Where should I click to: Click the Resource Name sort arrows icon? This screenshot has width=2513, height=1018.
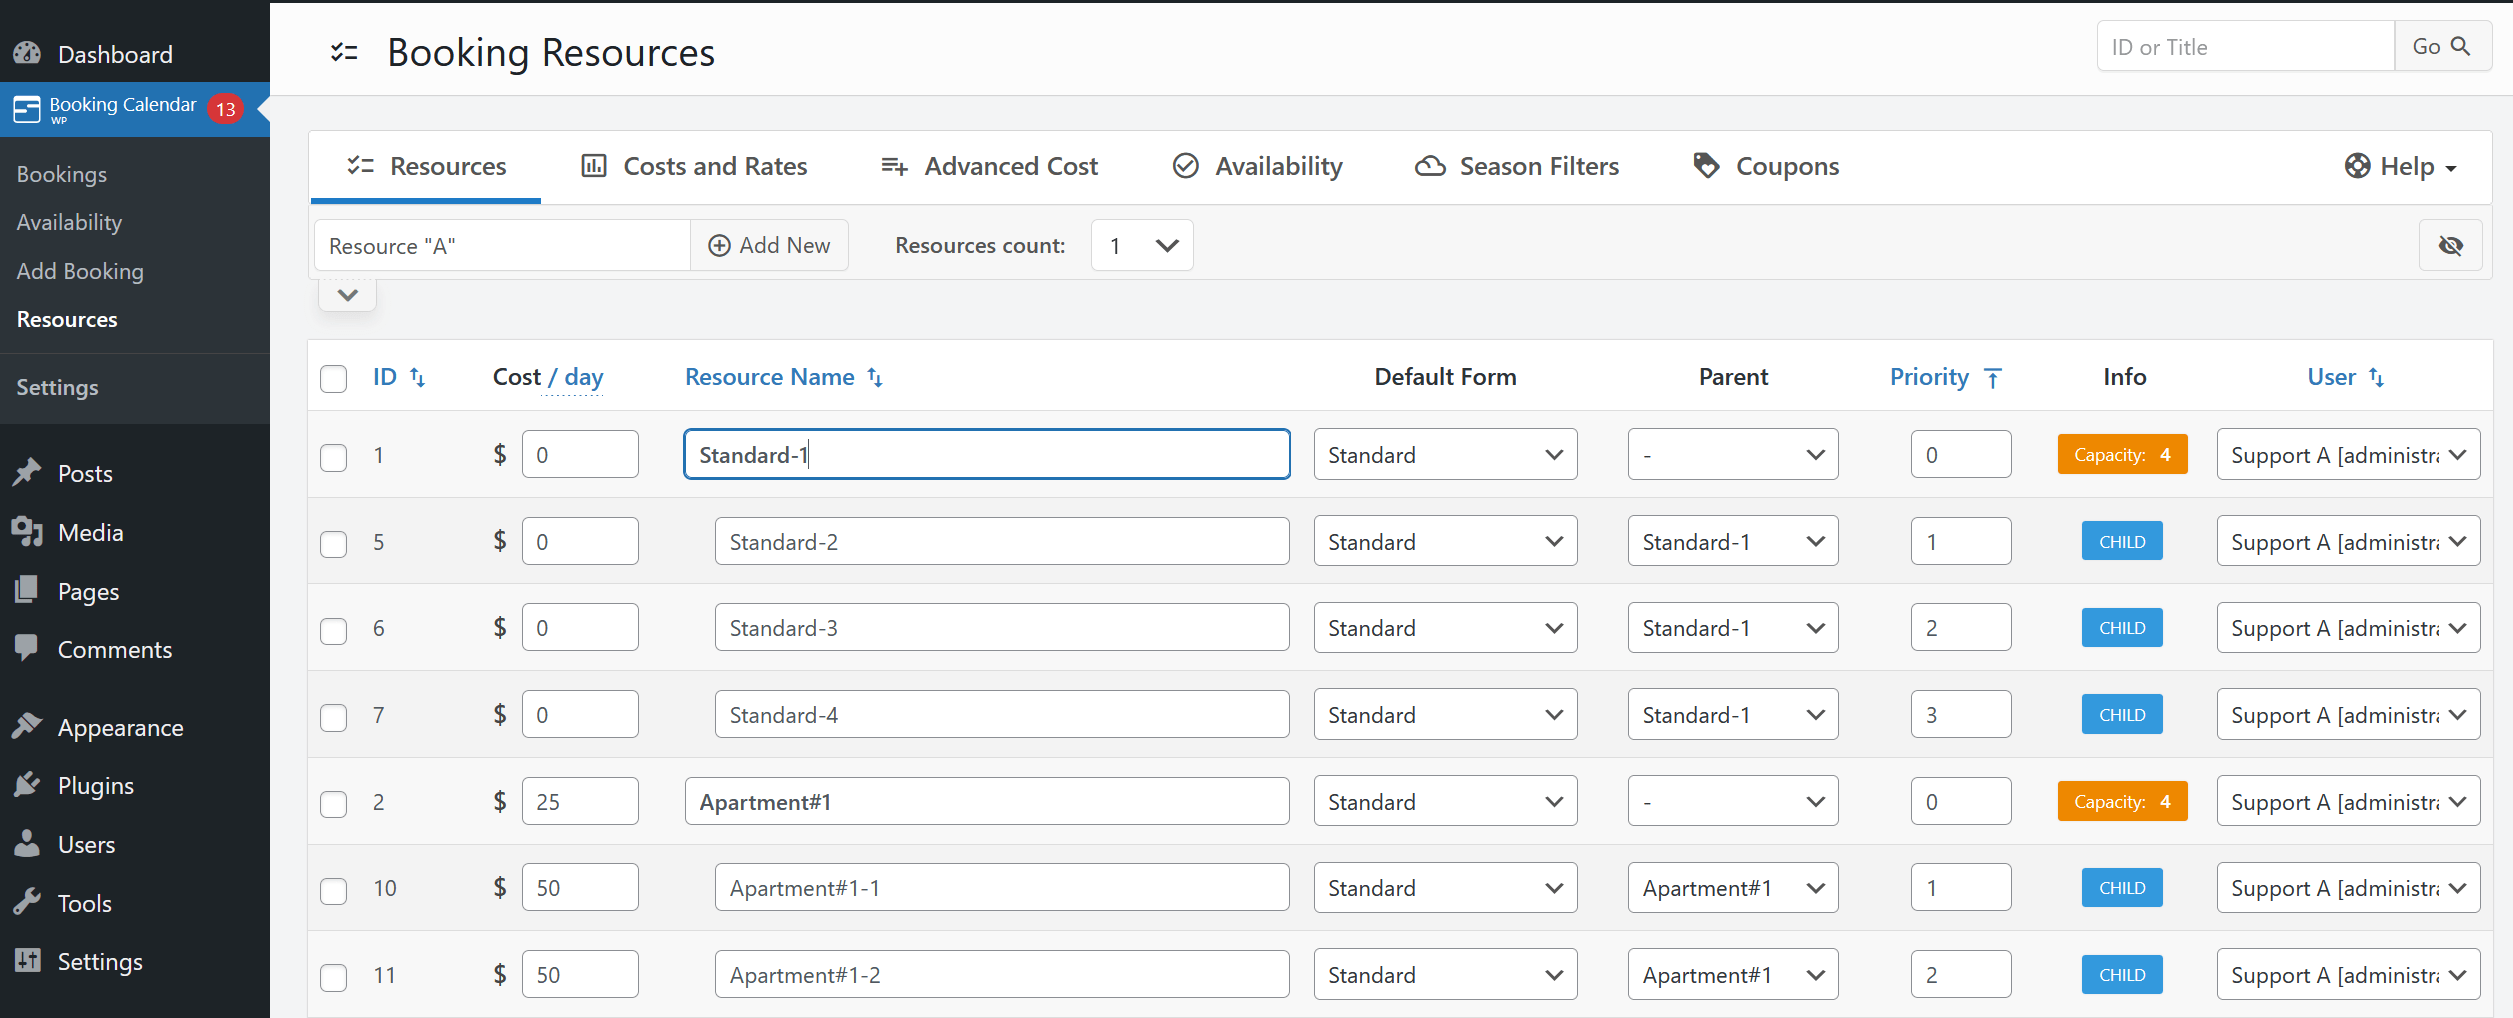875,378
